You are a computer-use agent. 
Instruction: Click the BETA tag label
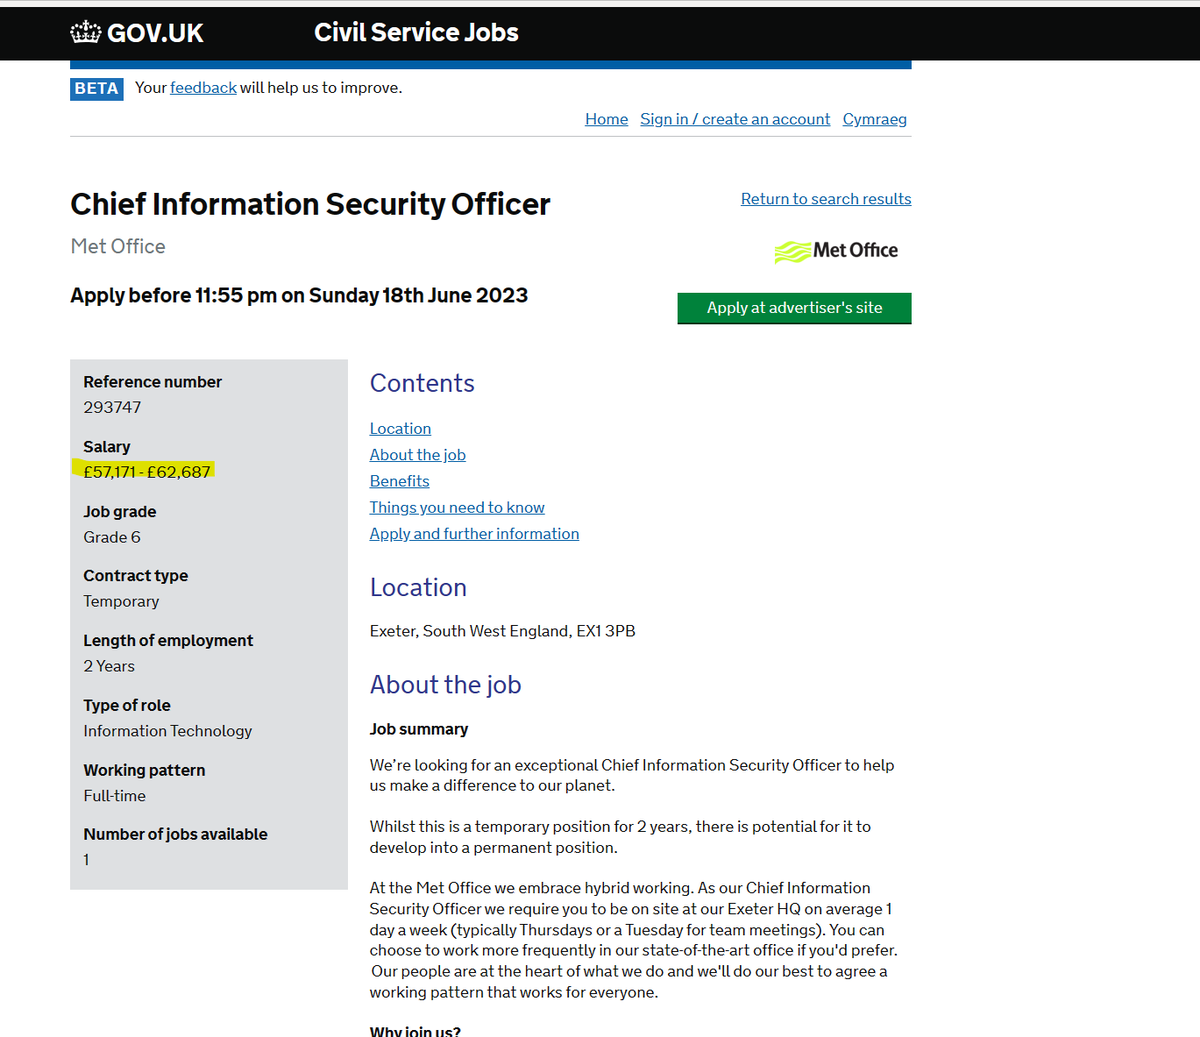(x=97, y=88)
